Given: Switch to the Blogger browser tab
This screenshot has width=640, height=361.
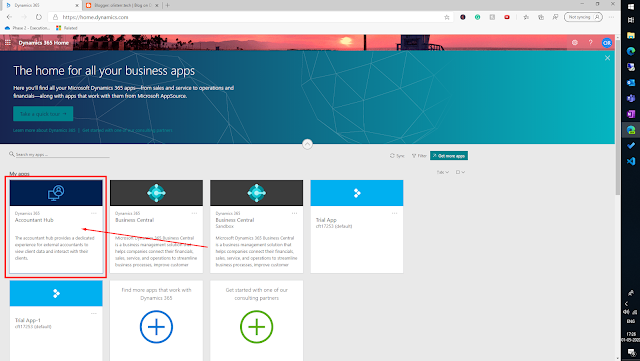Looking at the screenshot, I should pyautogui.click(x=122, y=5).
